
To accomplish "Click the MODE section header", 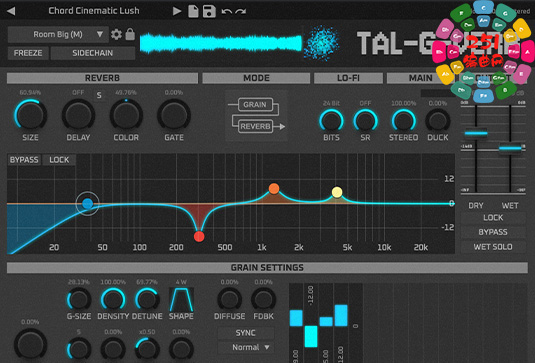I will click(x=256, y=78).
